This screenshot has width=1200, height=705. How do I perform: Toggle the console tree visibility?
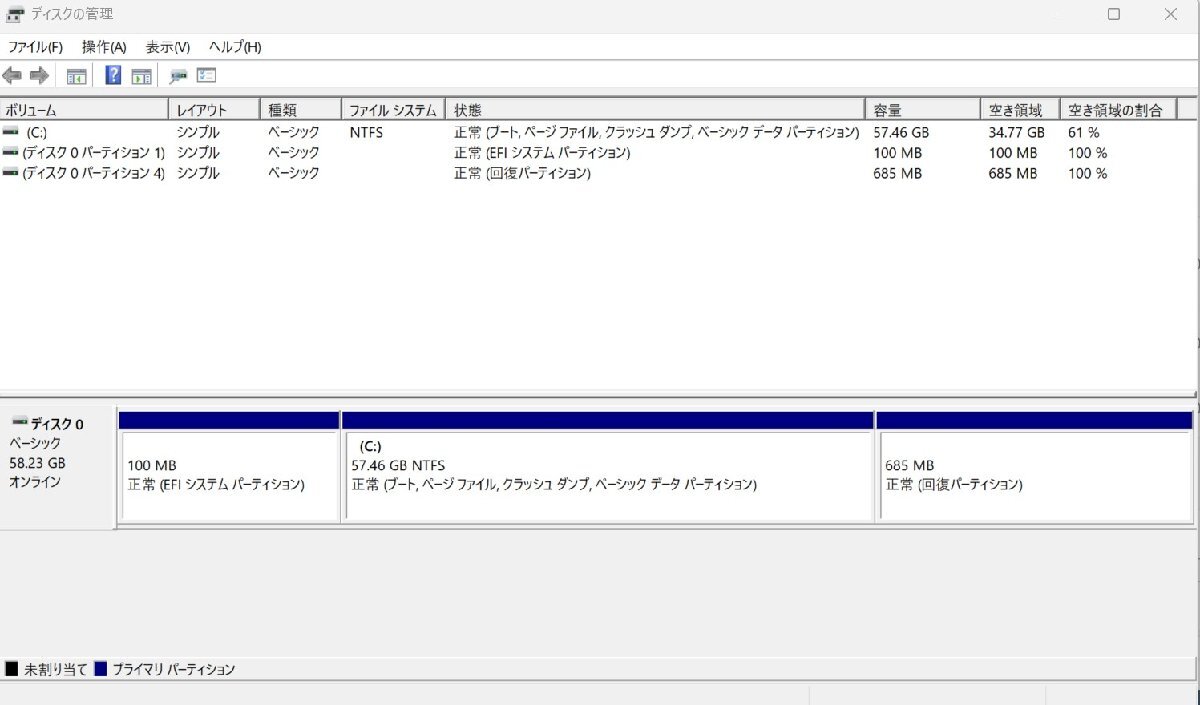pyautogui.click(x=76, y=75)
